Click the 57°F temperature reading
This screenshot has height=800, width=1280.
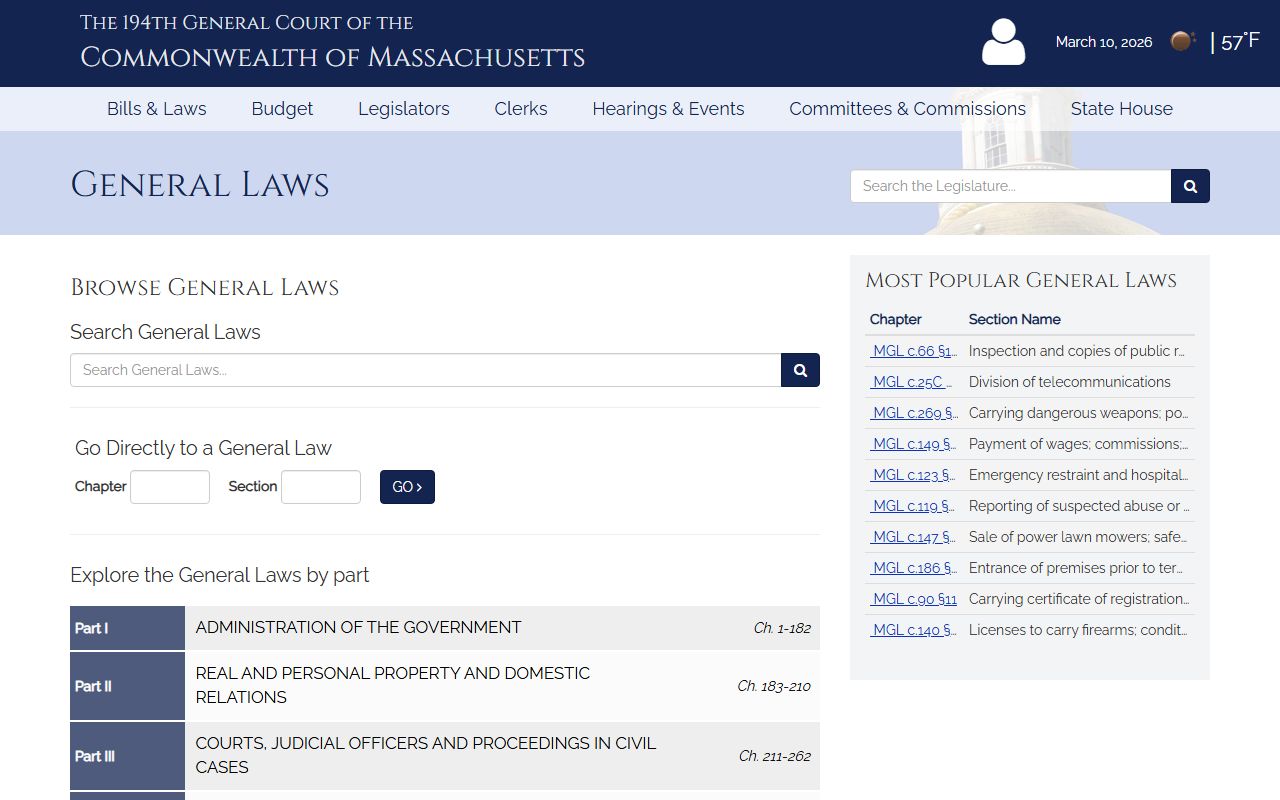click(x=1240, y=41)
